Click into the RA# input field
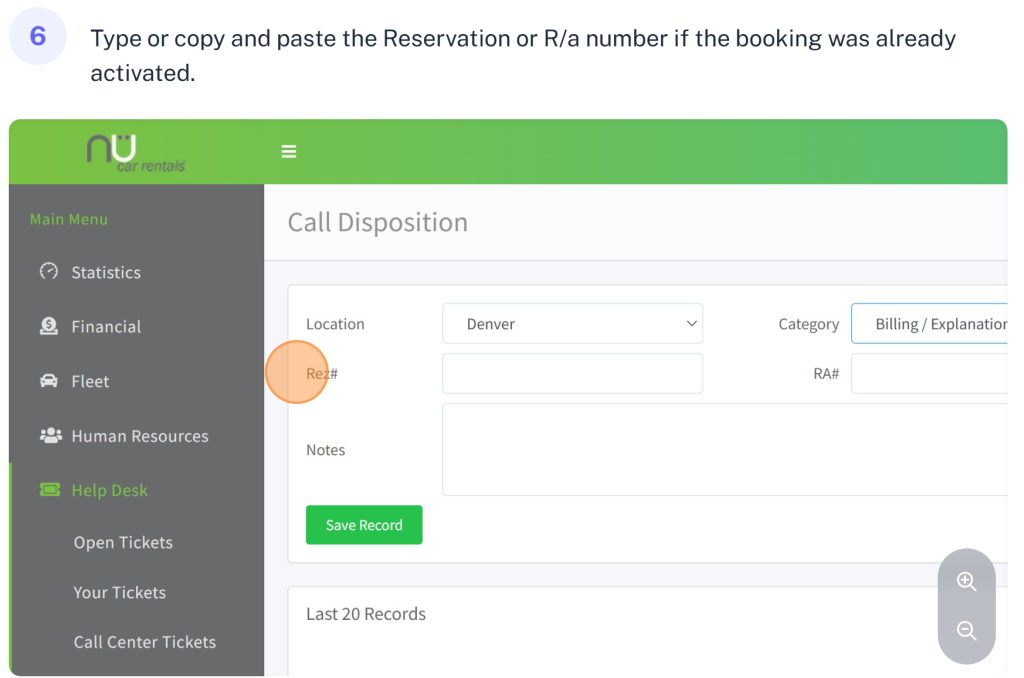 pyautogui.click(x=929, y=373)
